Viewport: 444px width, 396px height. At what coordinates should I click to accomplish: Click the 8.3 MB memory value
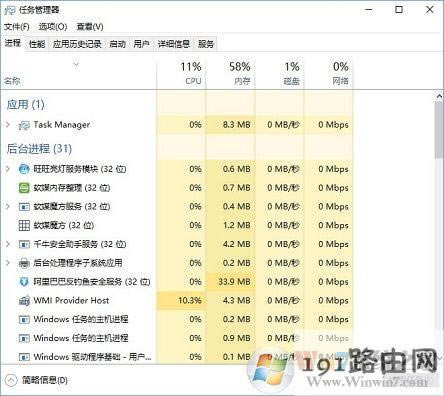click(236, 125)
